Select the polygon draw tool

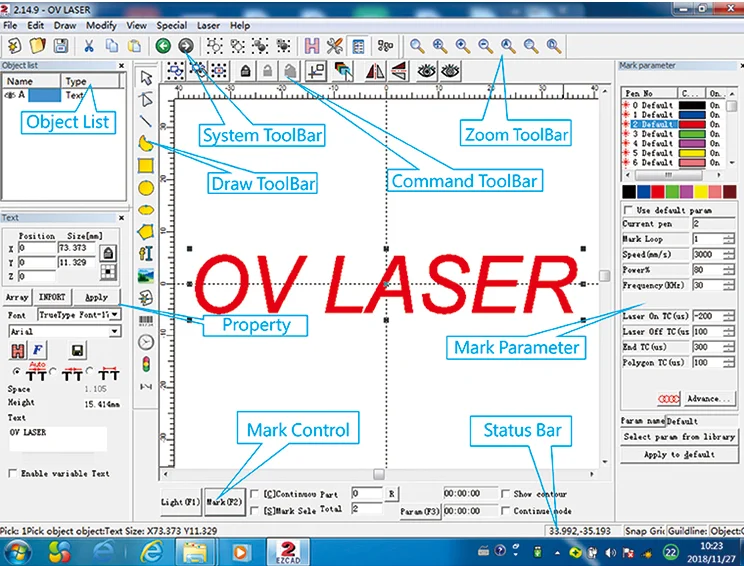pos(146,231)
